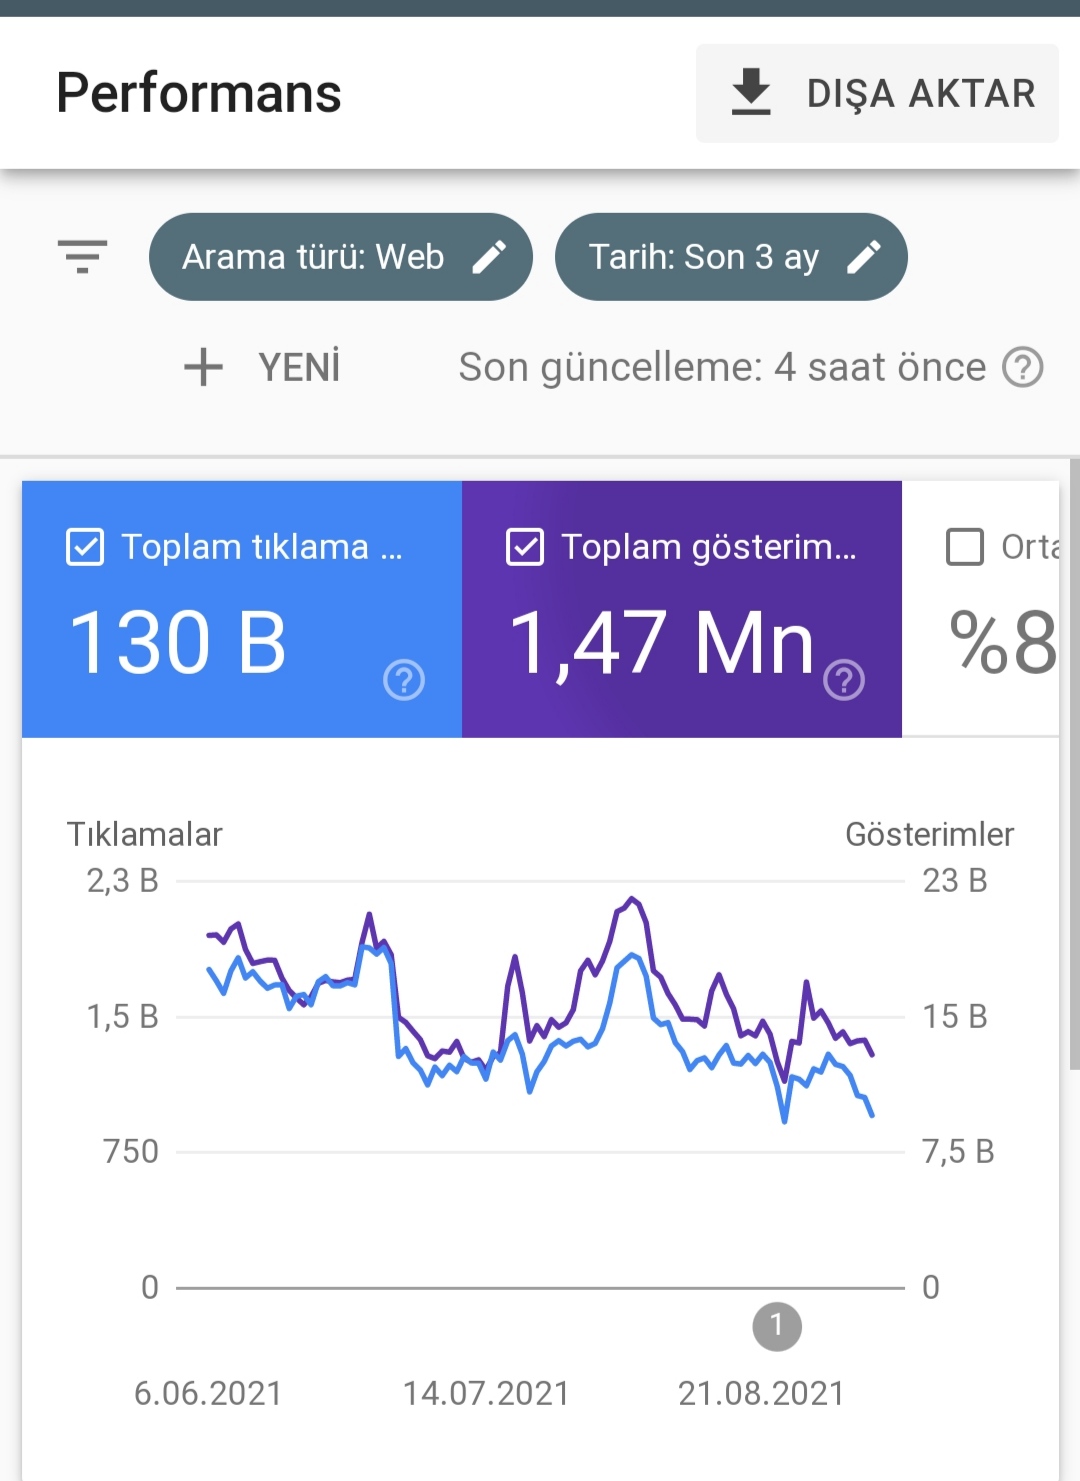Open help icon in Toplam gösterim card
The image size is (1080, 1481).
pyautogui.click(x=844, y=680)
